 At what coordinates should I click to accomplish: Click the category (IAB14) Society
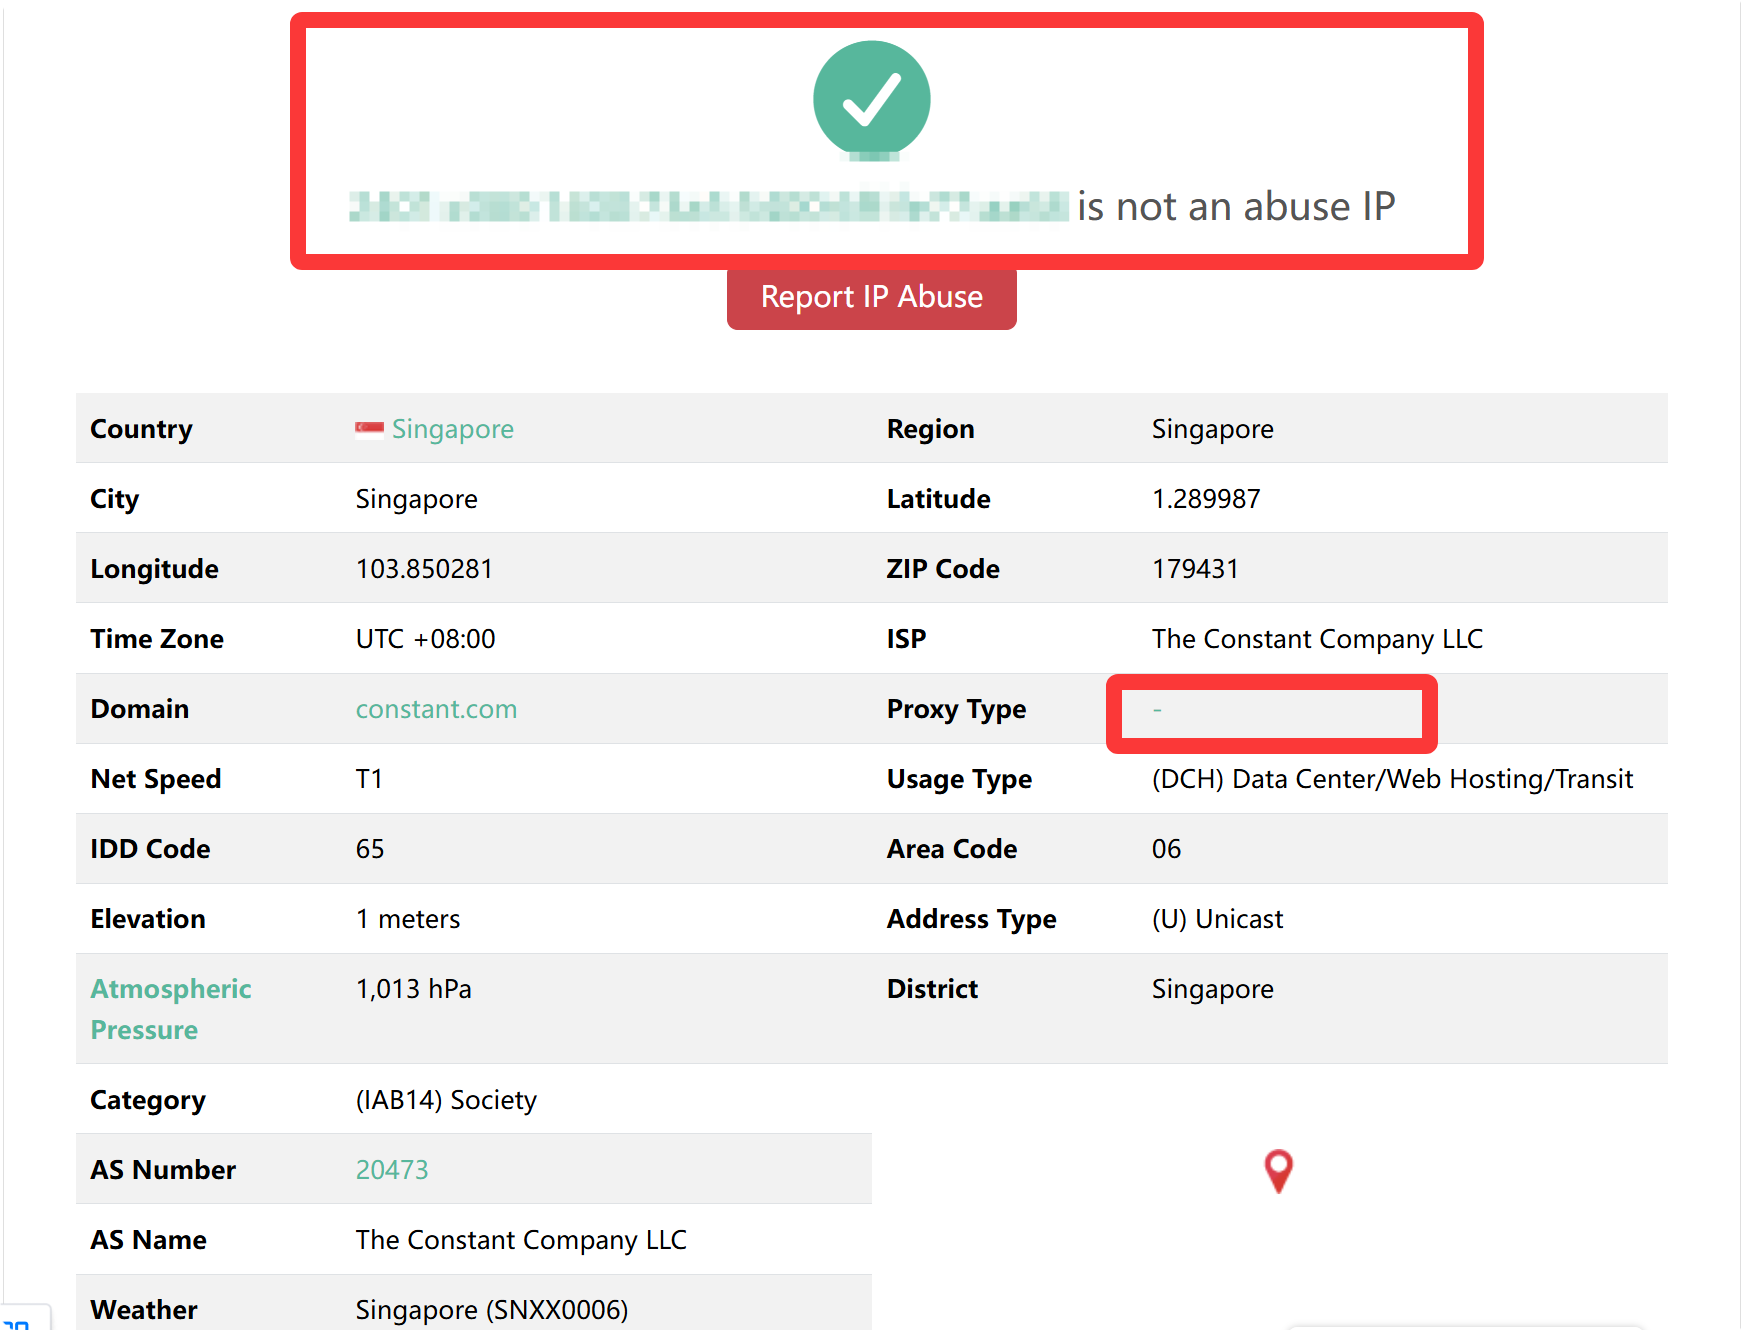446,1100
